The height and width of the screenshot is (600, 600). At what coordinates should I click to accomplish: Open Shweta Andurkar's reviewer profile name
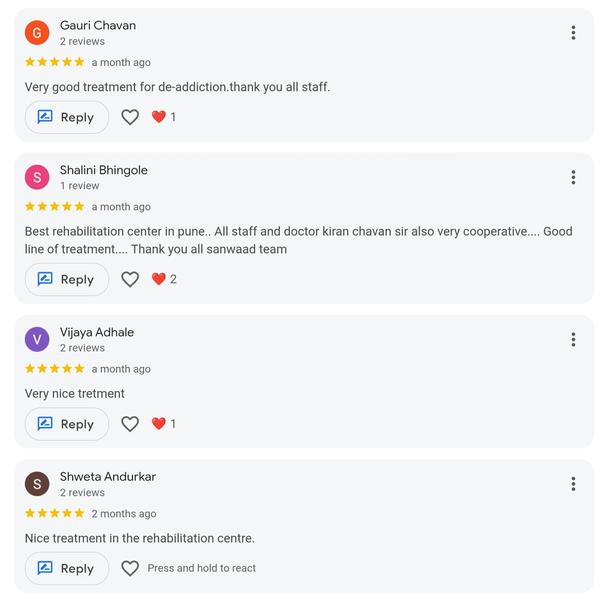108,476
